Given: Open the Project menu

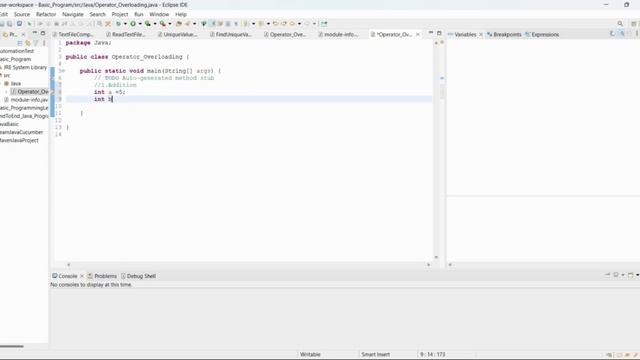Looking at the screenshot, I should tap(120, 14).
